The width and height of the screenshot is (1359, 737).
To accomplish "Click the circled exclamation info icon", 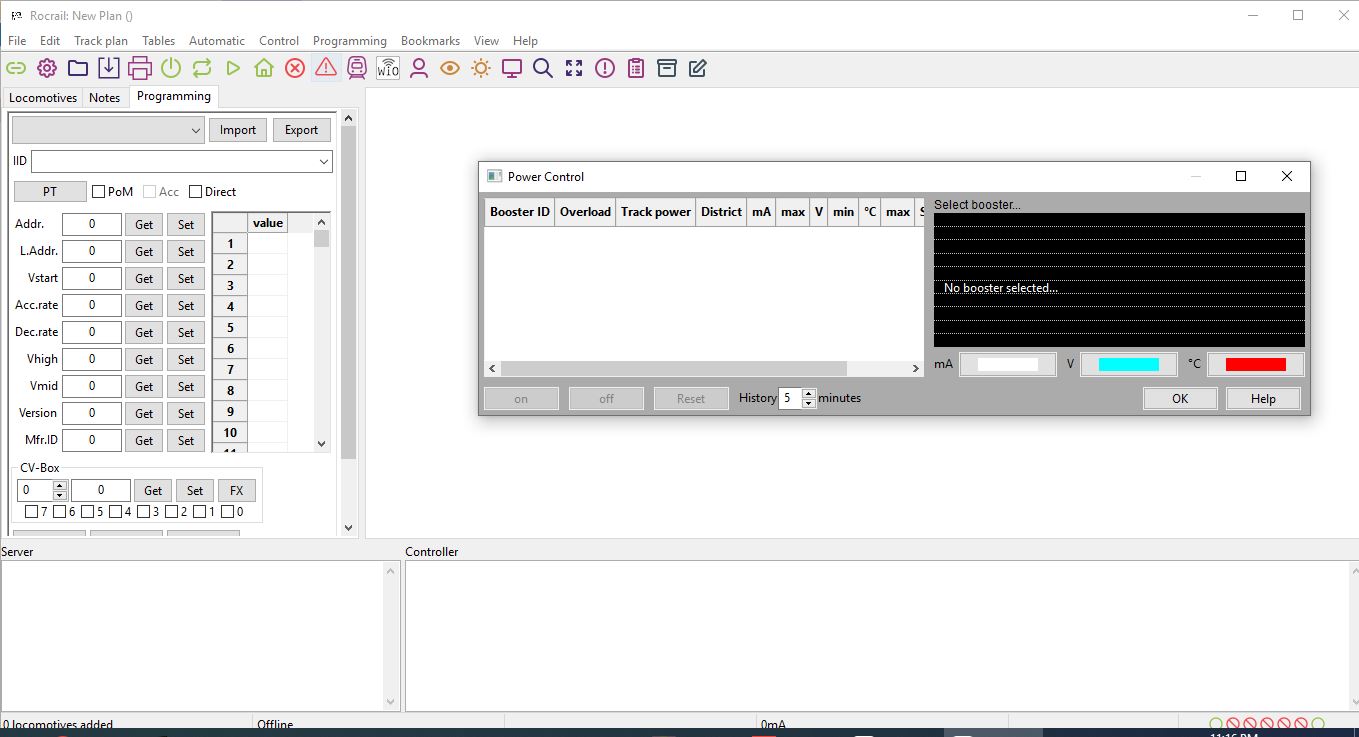I will coord(605,68).
